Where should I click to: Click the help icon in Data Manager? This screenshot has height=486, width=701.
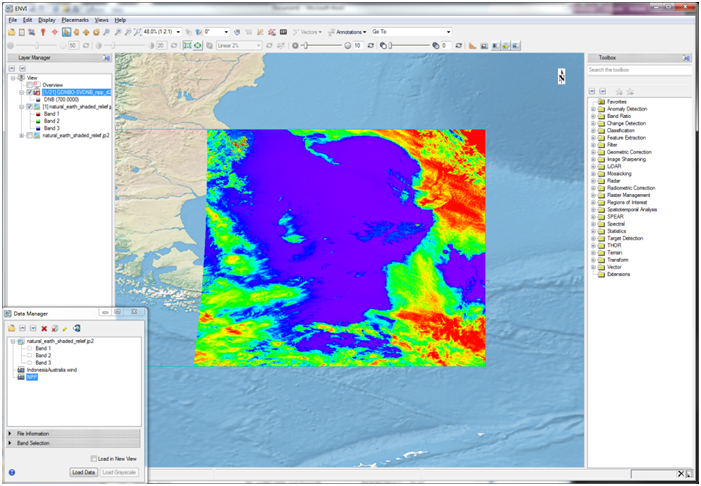[12, 472]
